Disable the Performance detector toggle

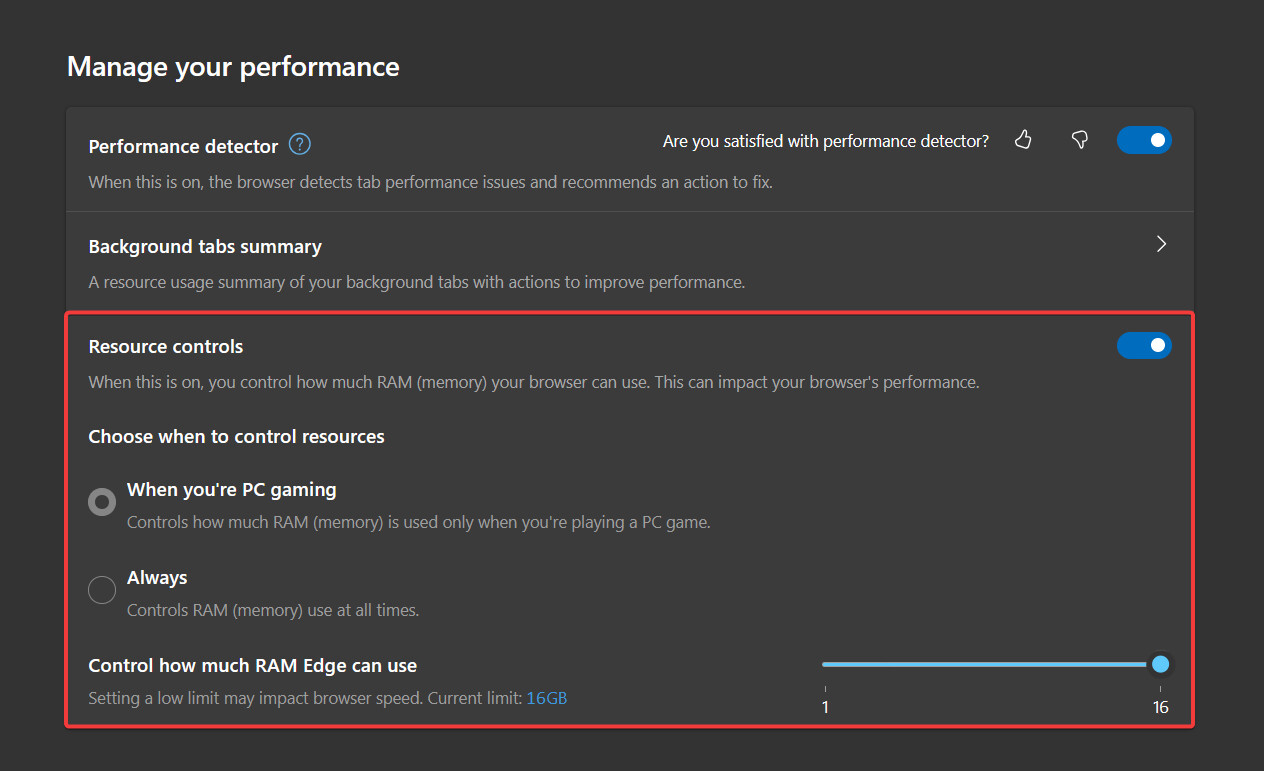click(1143, 140)
